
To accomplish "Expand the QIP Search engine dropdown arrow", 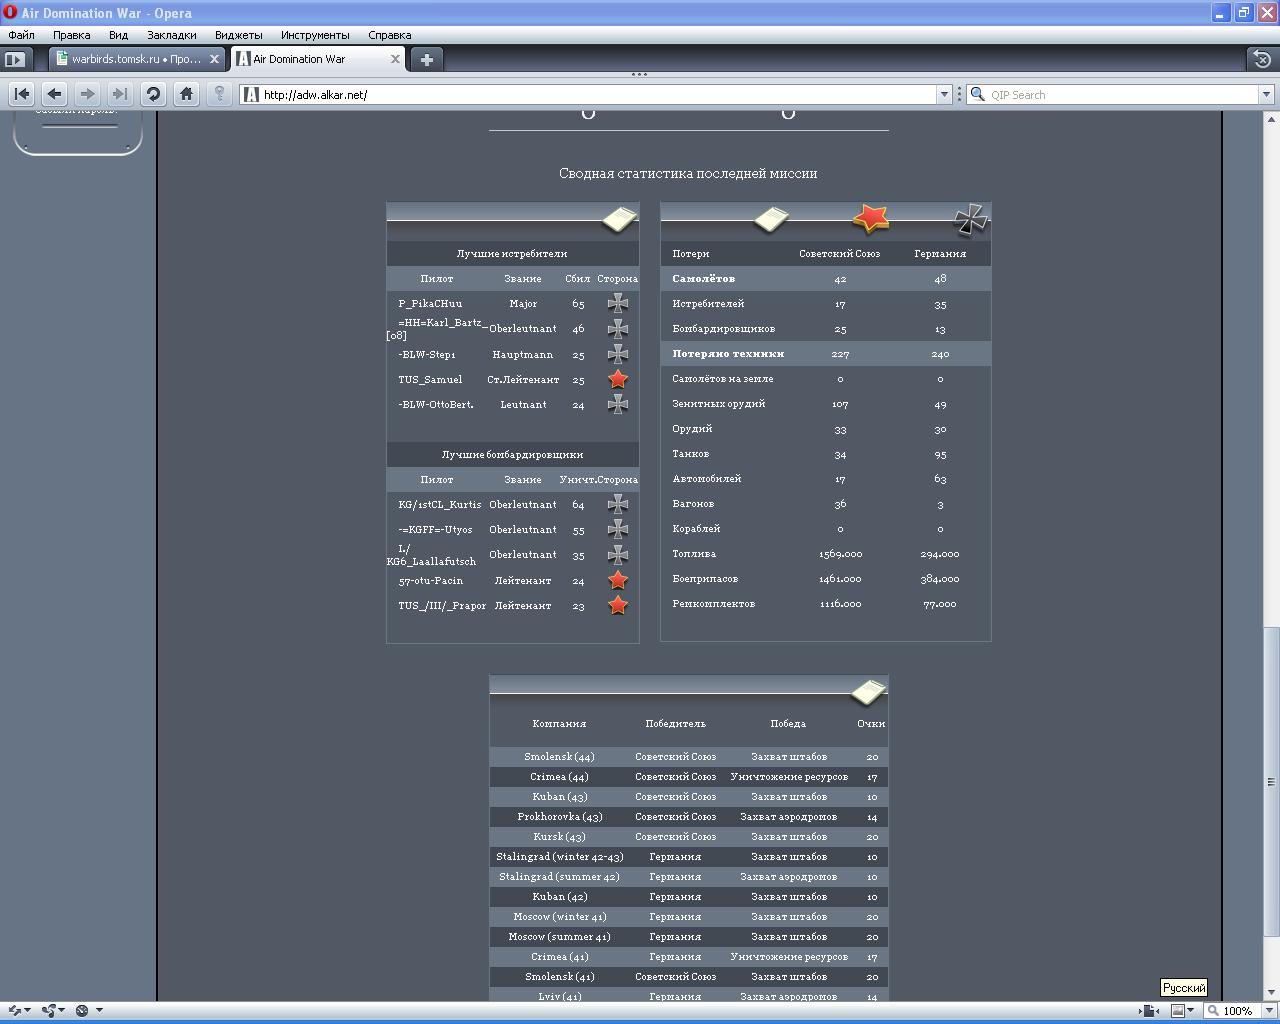I will coord(1266,94).
